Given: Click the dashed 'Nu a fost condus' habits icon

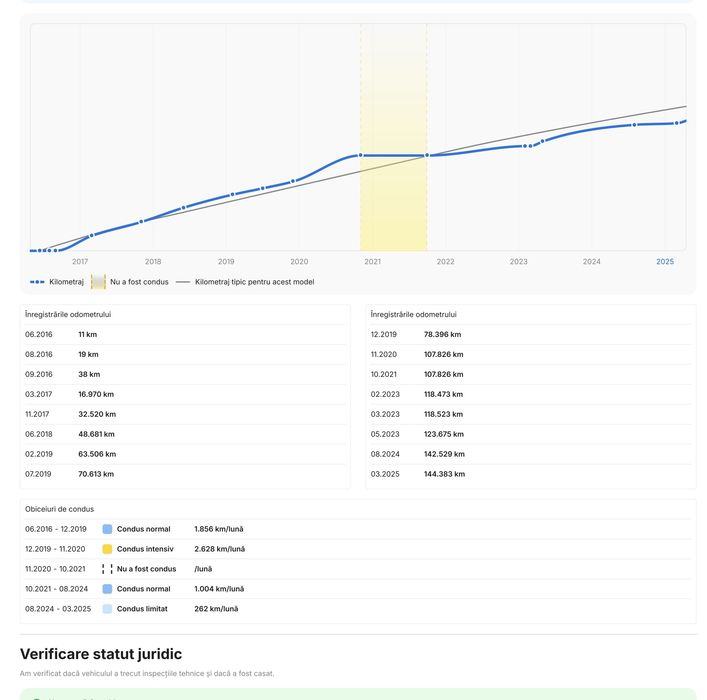Looking at the screenshot, I should (x=107, y=569).
